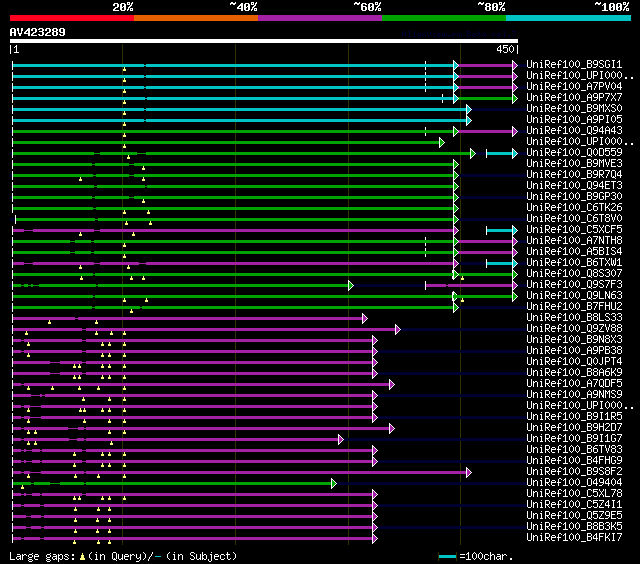Click the cyan alignment bar of UniRef100_B9MXS0
The image size is (640, 564).
pyautogui.click(x=240, y=109)
